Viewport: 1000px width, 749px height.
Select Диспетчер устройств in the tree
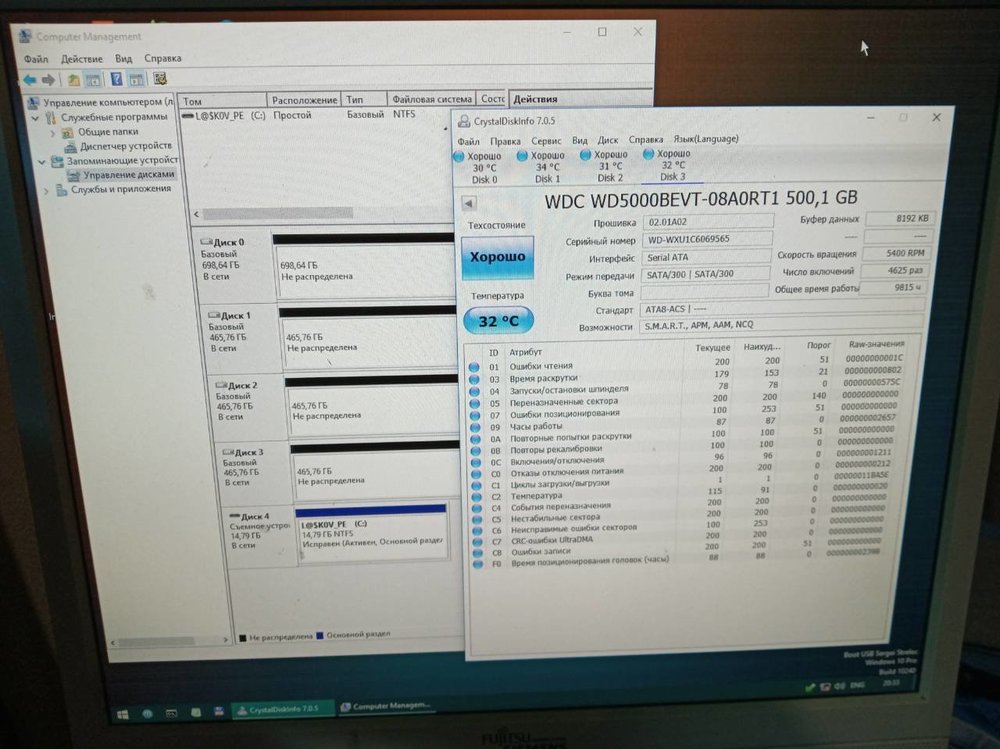coord(125,146)
